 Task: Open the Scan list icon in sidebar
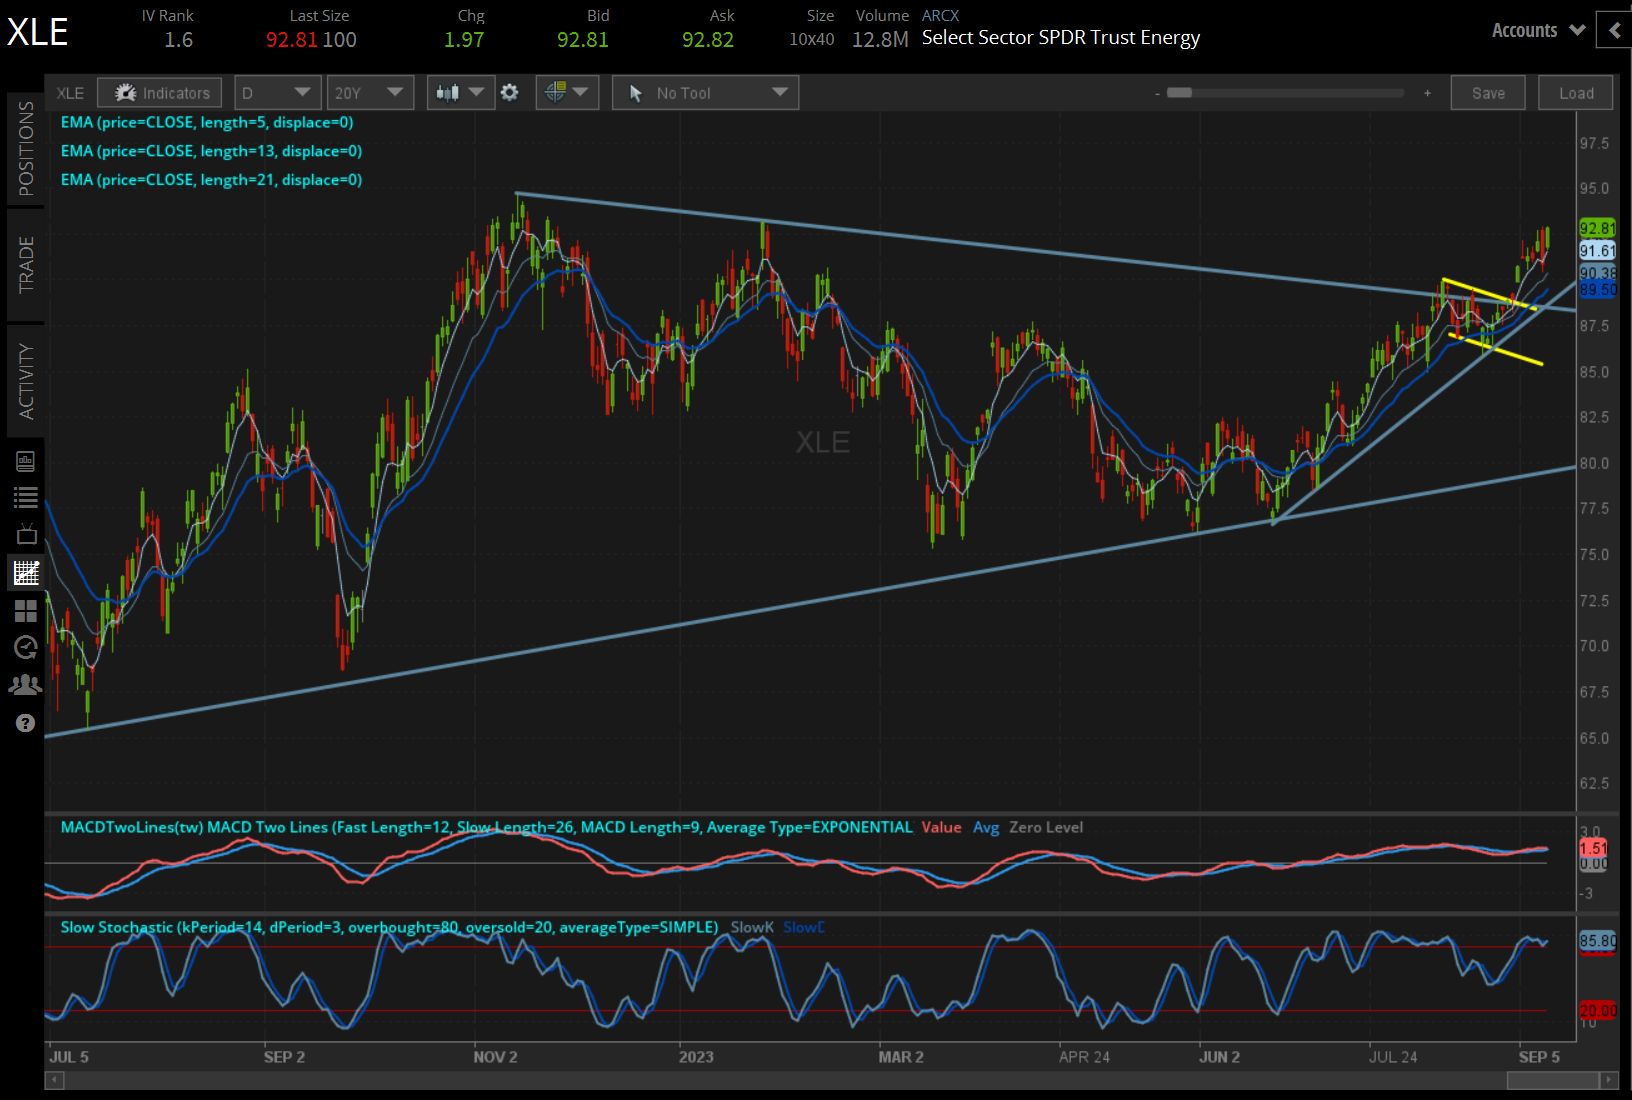(x=26, y=497)
